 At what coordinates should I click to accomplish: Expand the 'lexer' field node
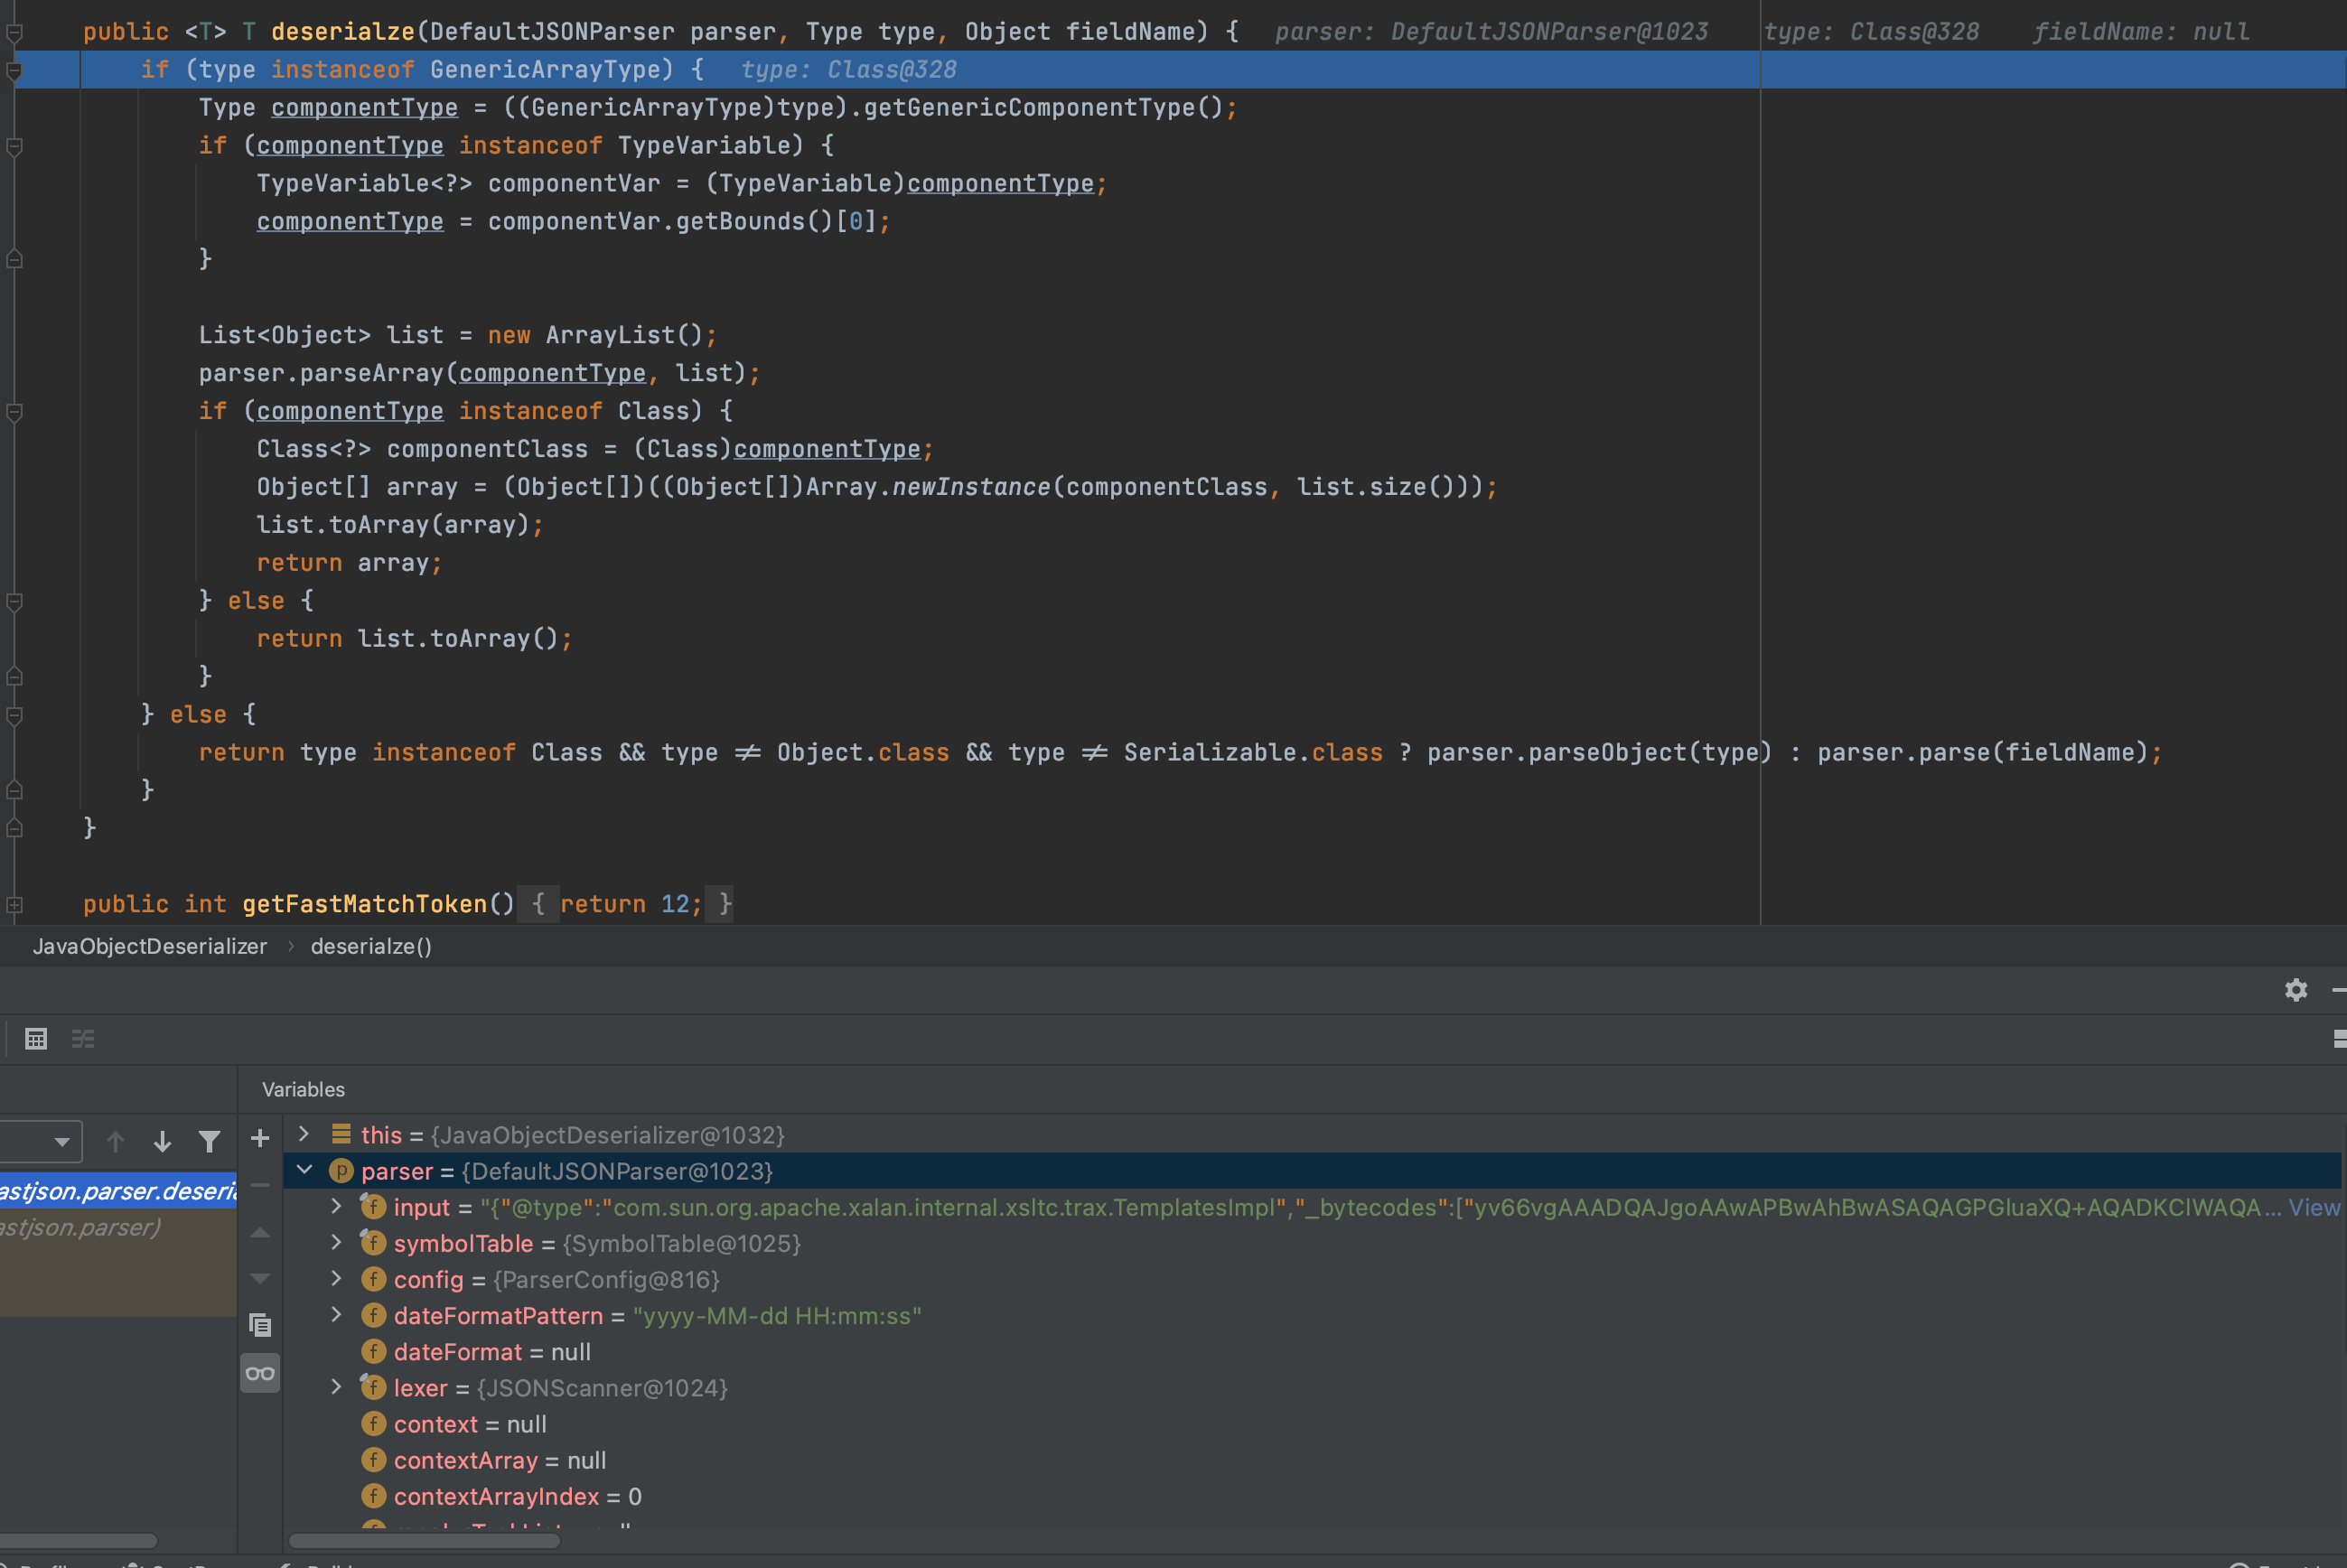336,1387
